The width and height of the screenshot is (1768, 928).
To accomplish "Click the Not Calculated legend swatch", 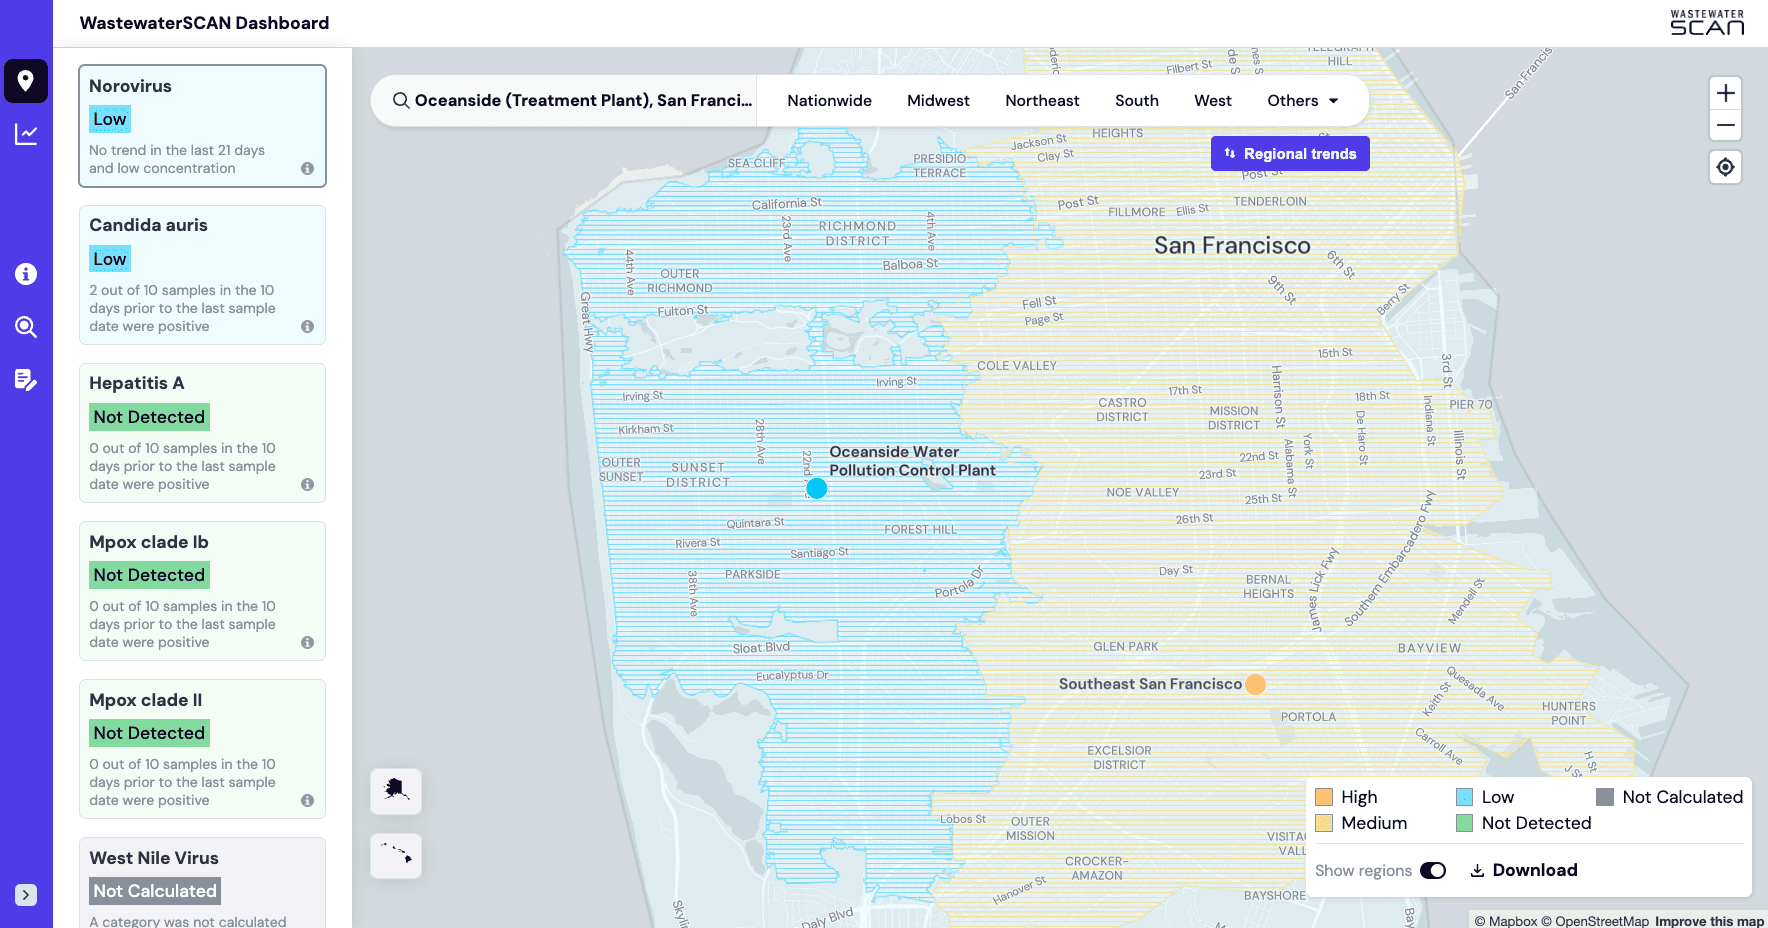I will click(x=1605, y=797).
